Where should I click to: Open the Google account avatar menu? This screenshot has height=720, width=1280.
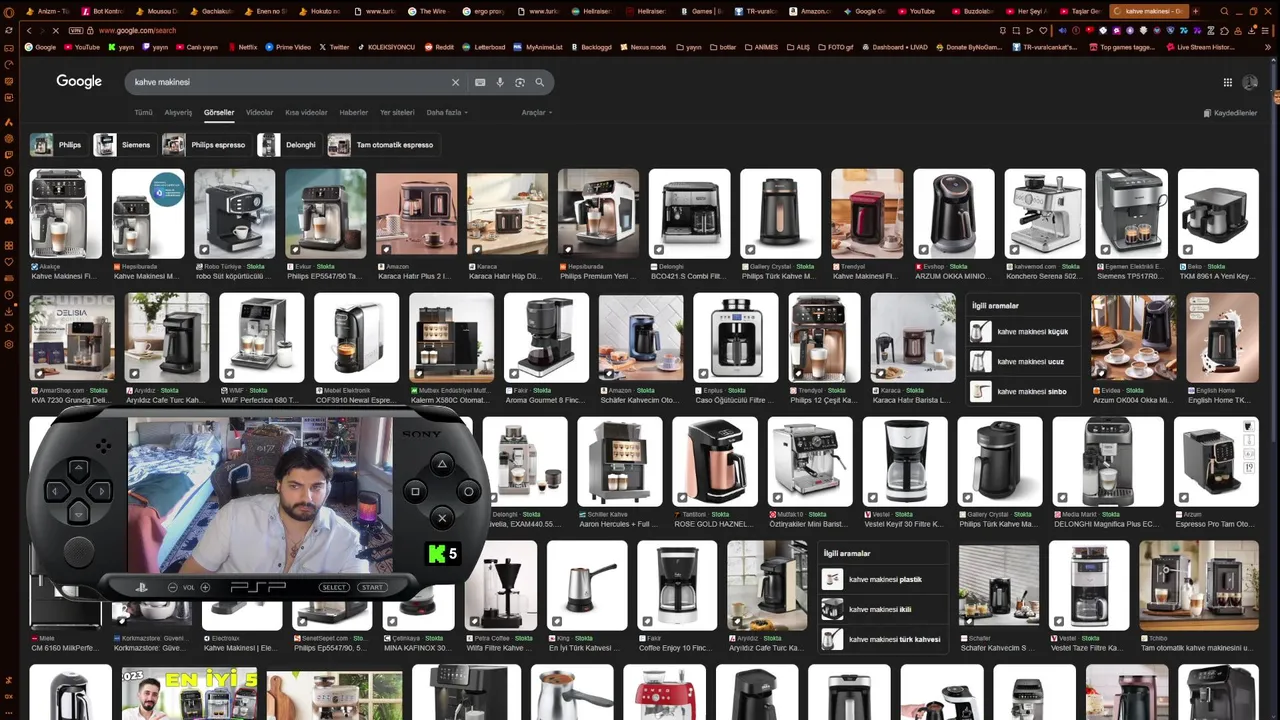click(1250, 82)
